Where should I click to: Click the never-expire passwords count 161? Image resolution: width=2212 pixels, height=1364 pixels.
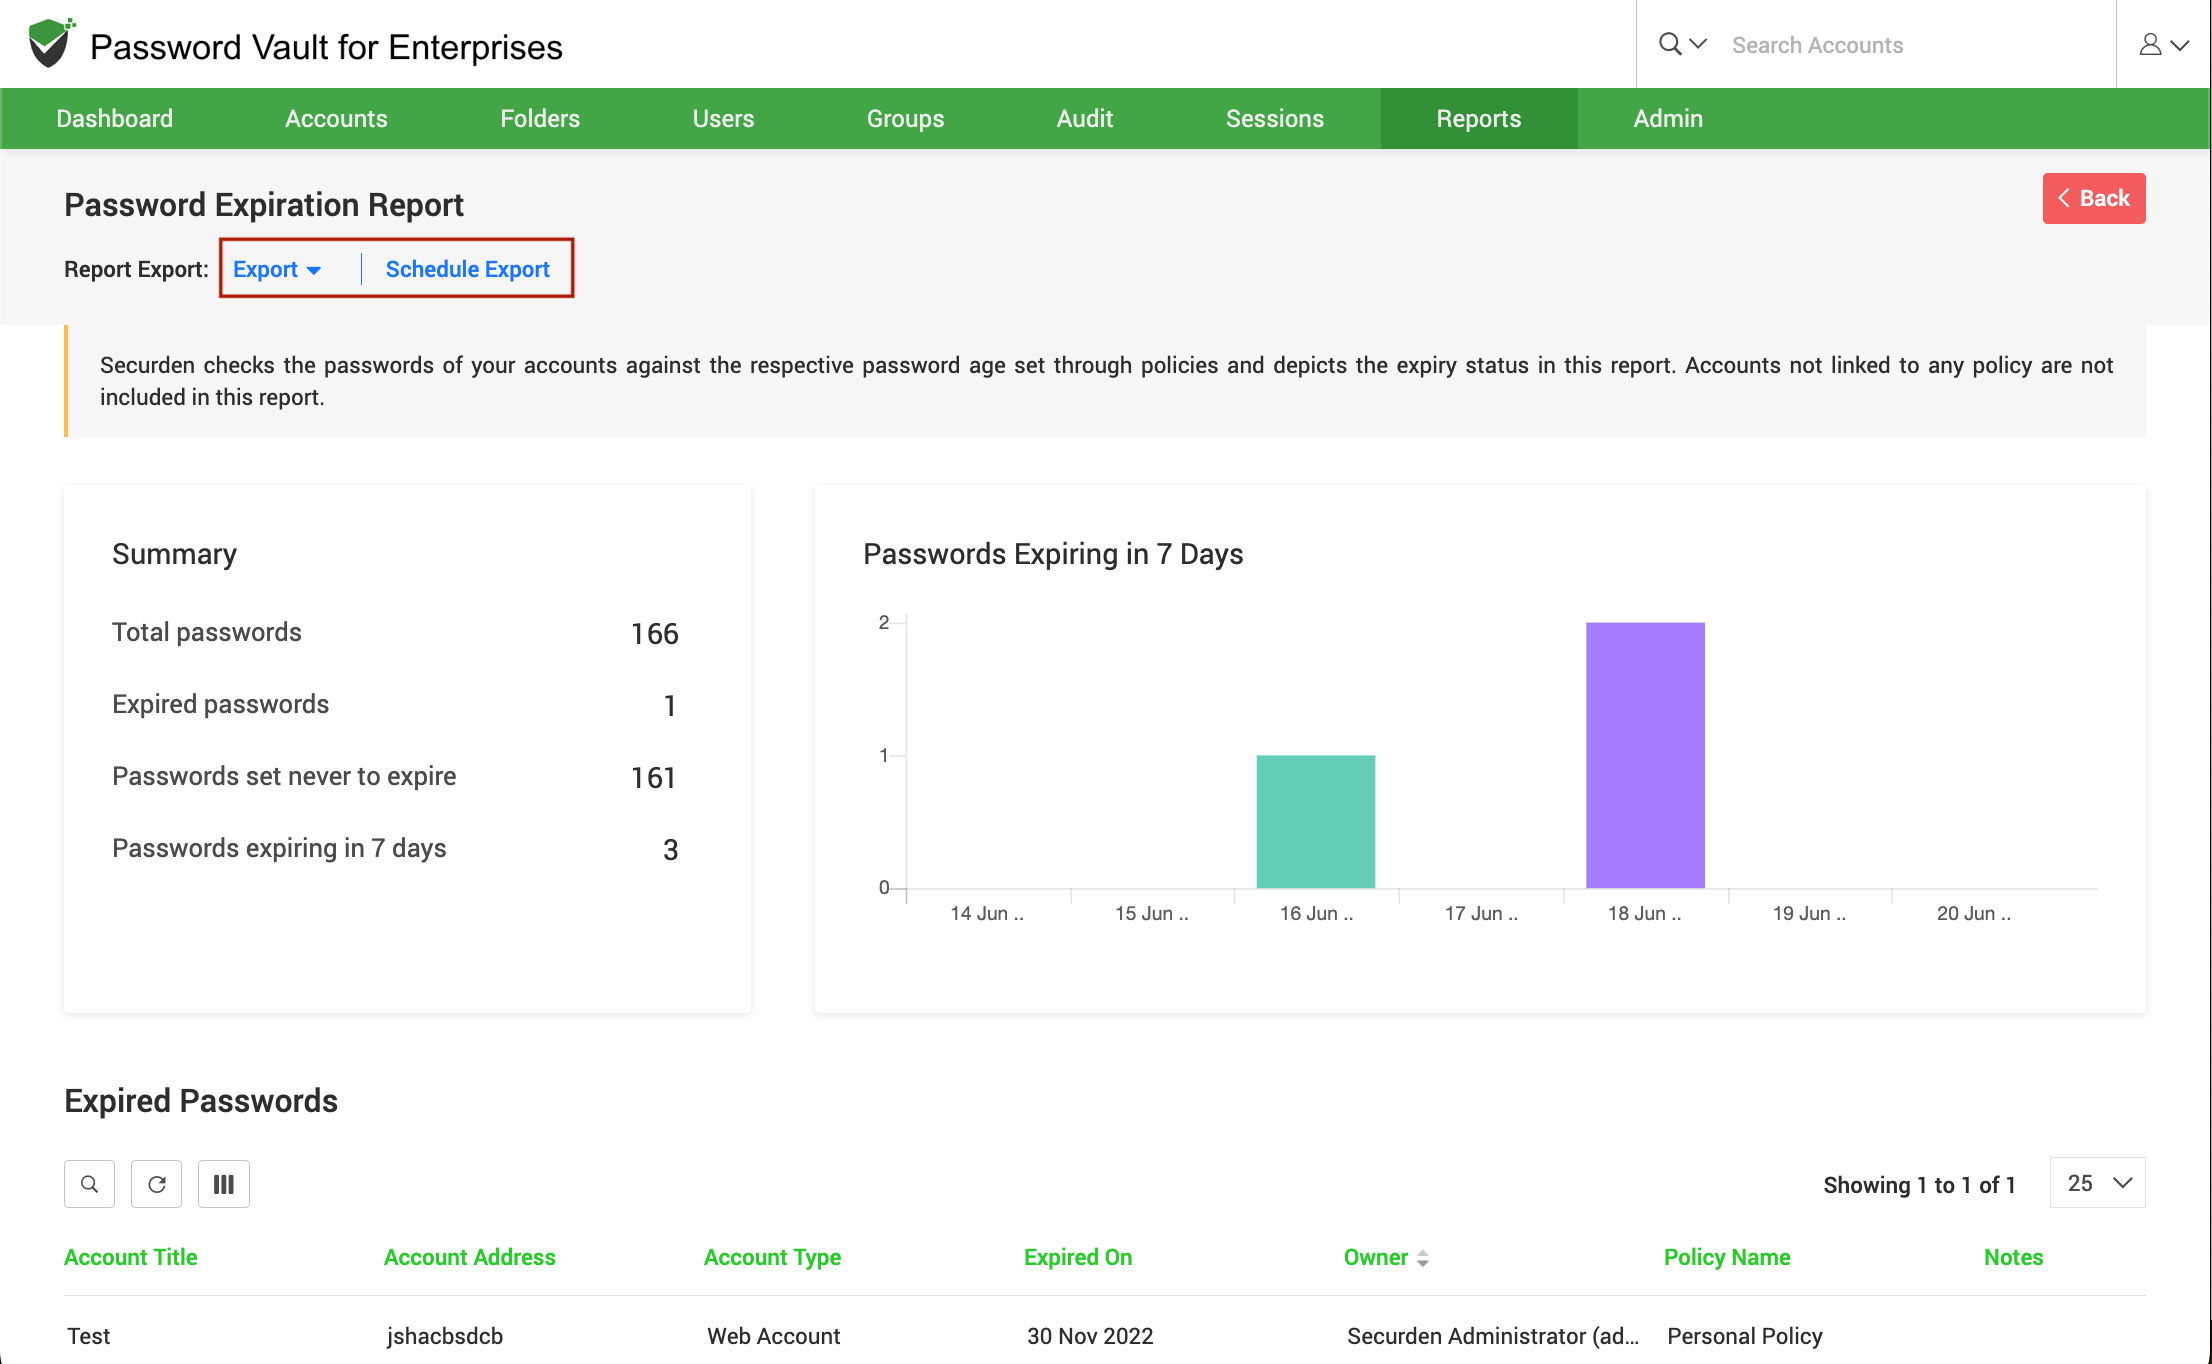[653, 777]
